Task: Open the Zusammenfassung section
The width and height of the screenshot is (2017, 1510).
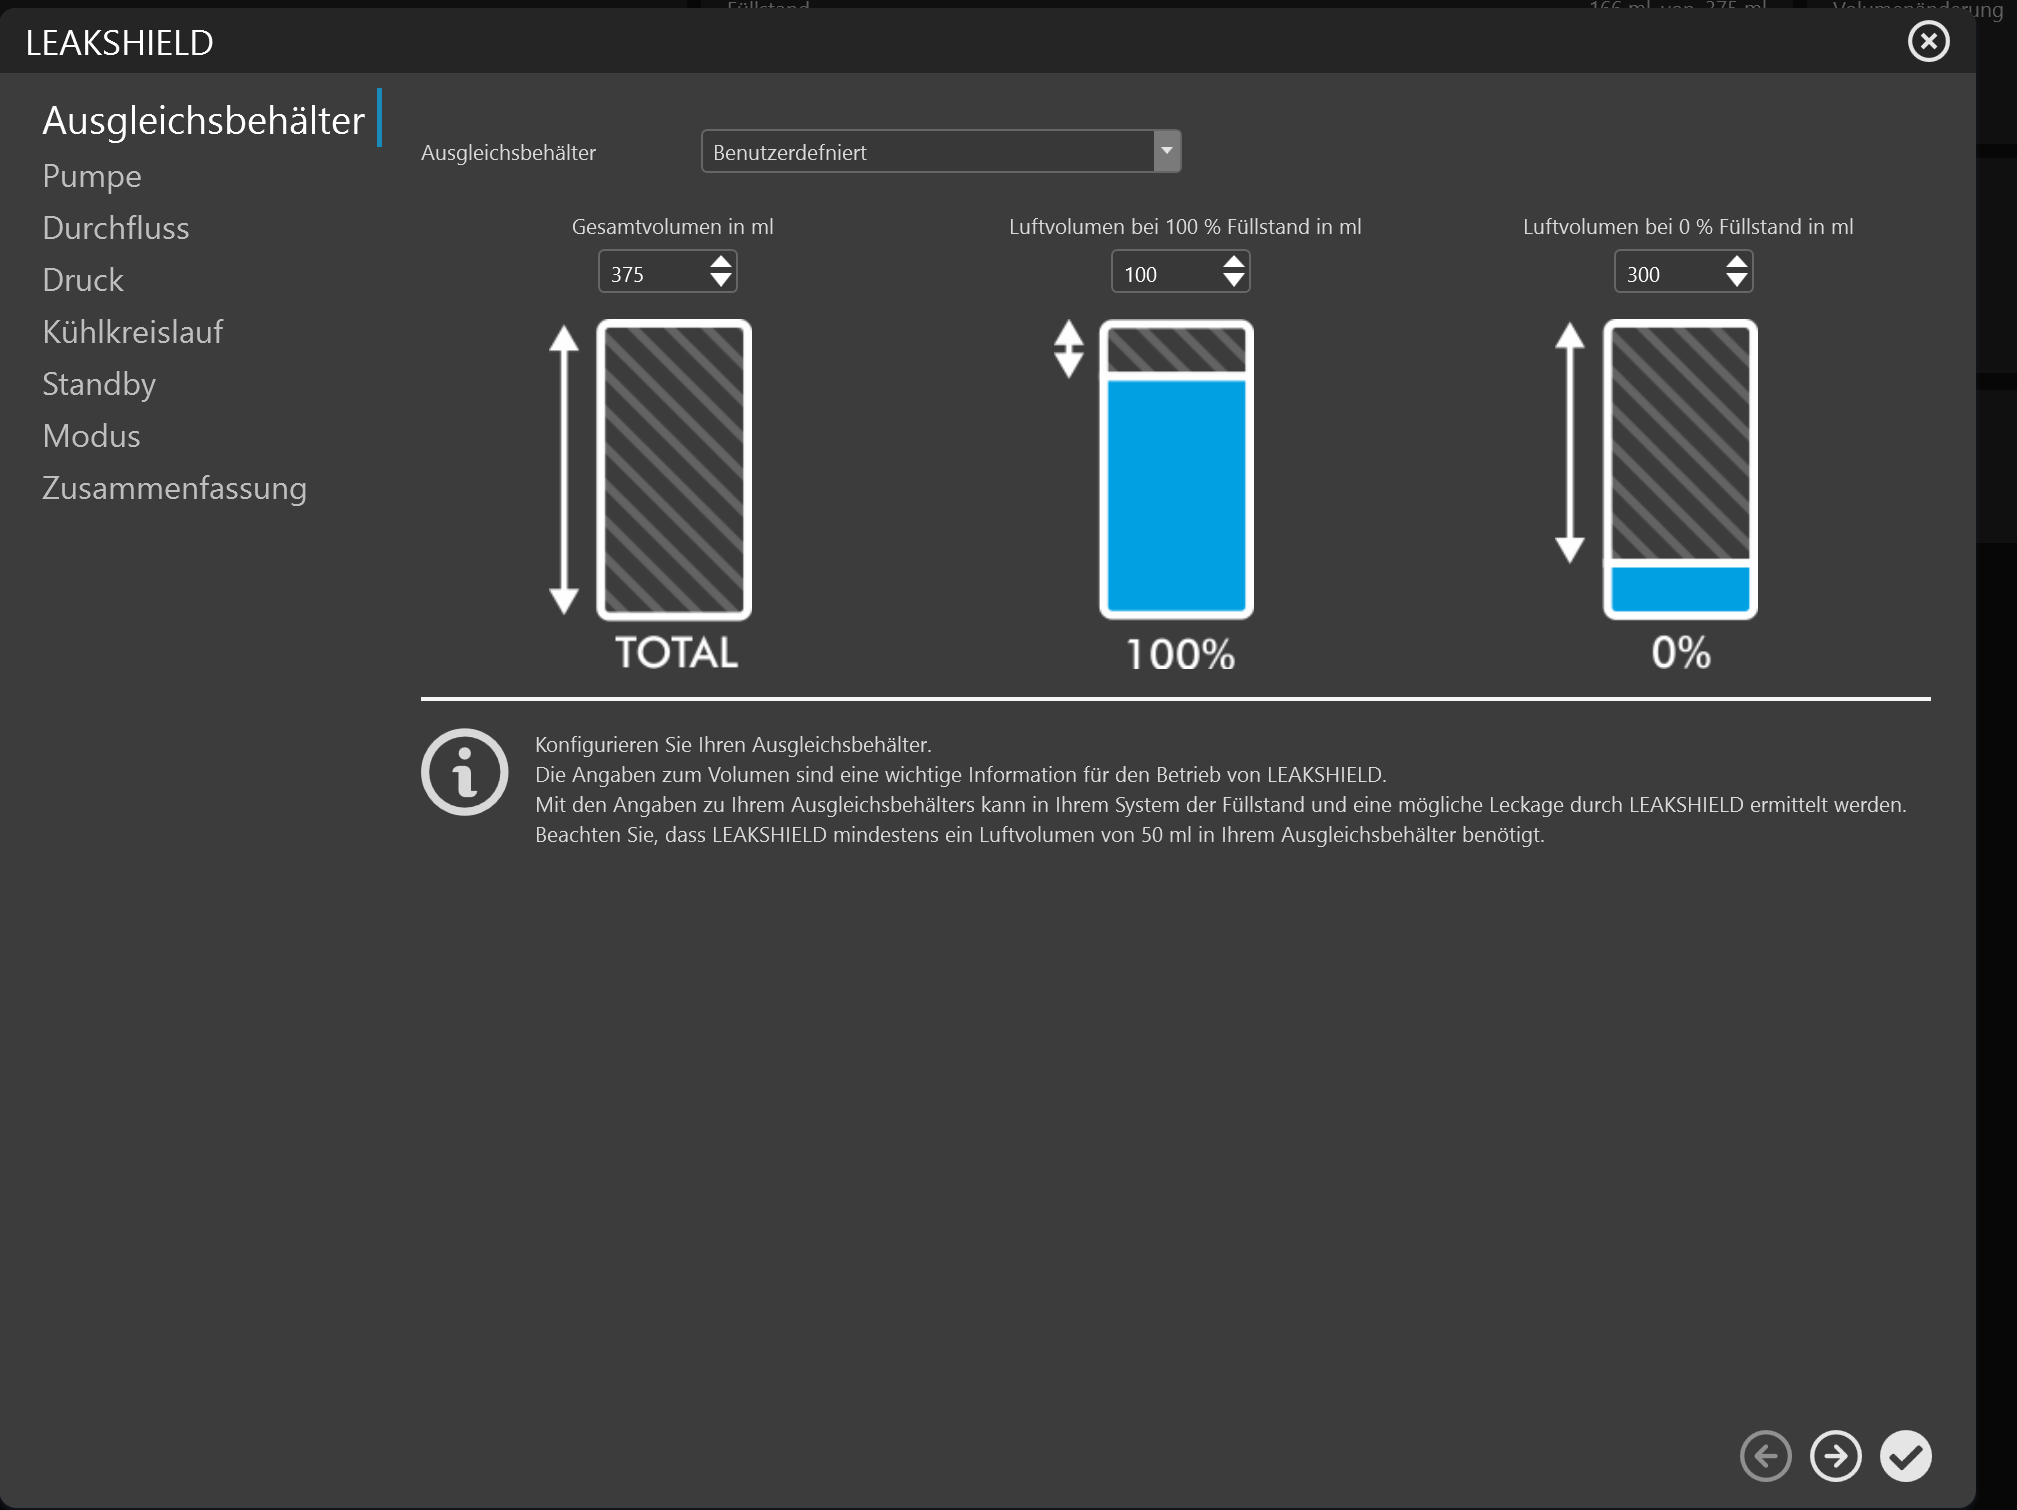Action: click(174, 488)
